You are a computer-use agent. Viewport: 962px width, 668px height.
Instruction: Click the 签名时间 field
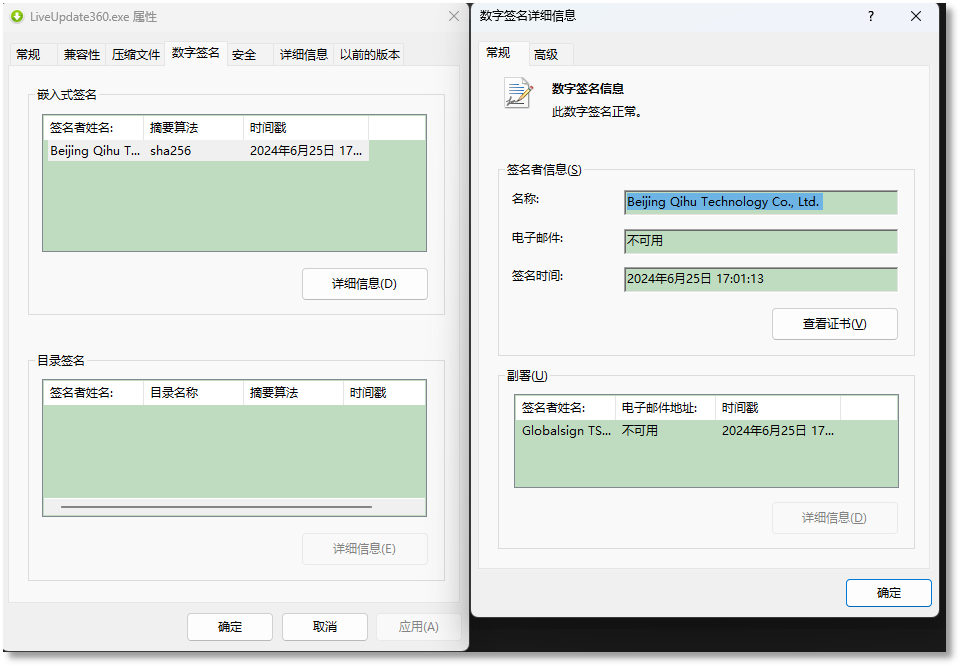coord(761,279)
